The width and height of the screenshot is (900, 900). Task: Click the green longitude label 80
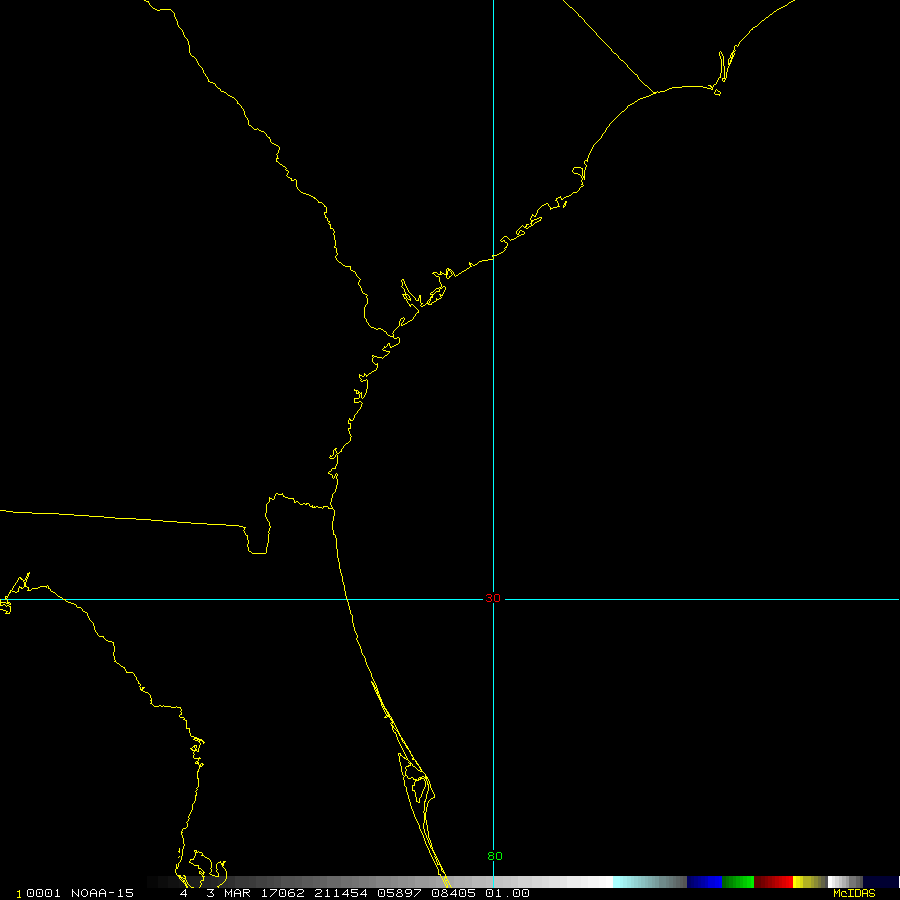tap(495, 856)
